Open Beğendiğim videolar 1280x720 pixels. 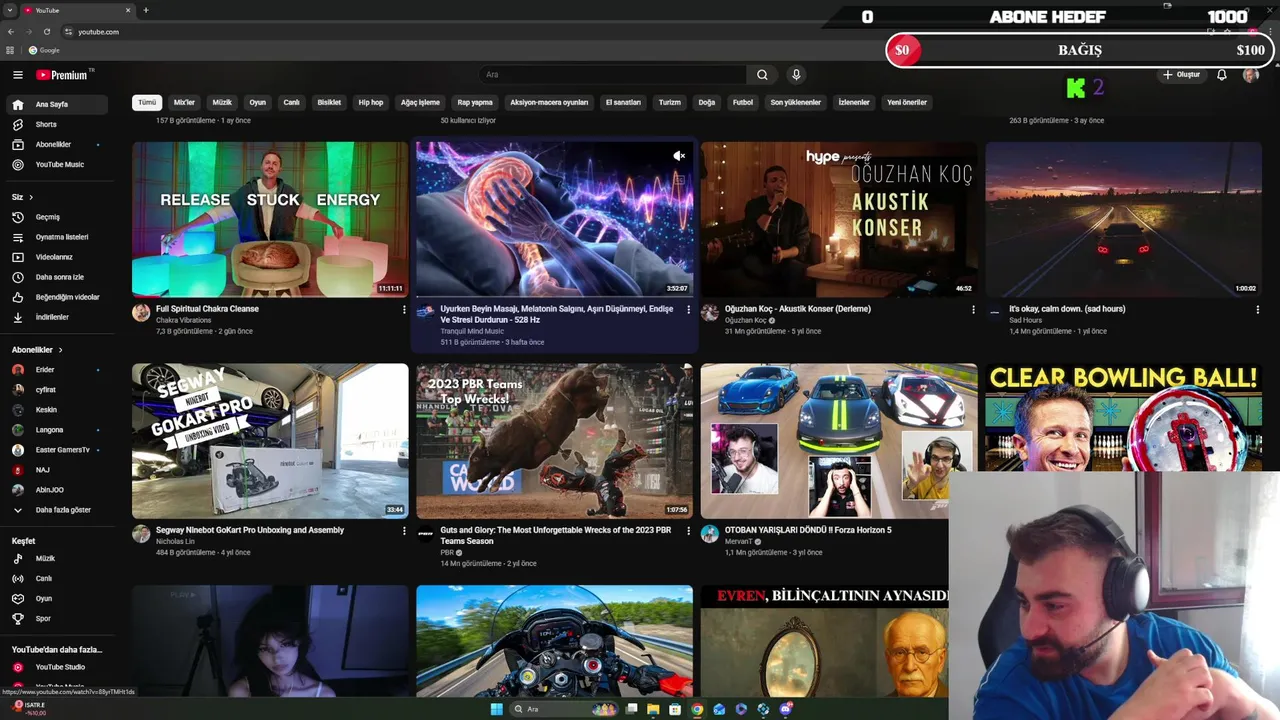pos(57,297)
